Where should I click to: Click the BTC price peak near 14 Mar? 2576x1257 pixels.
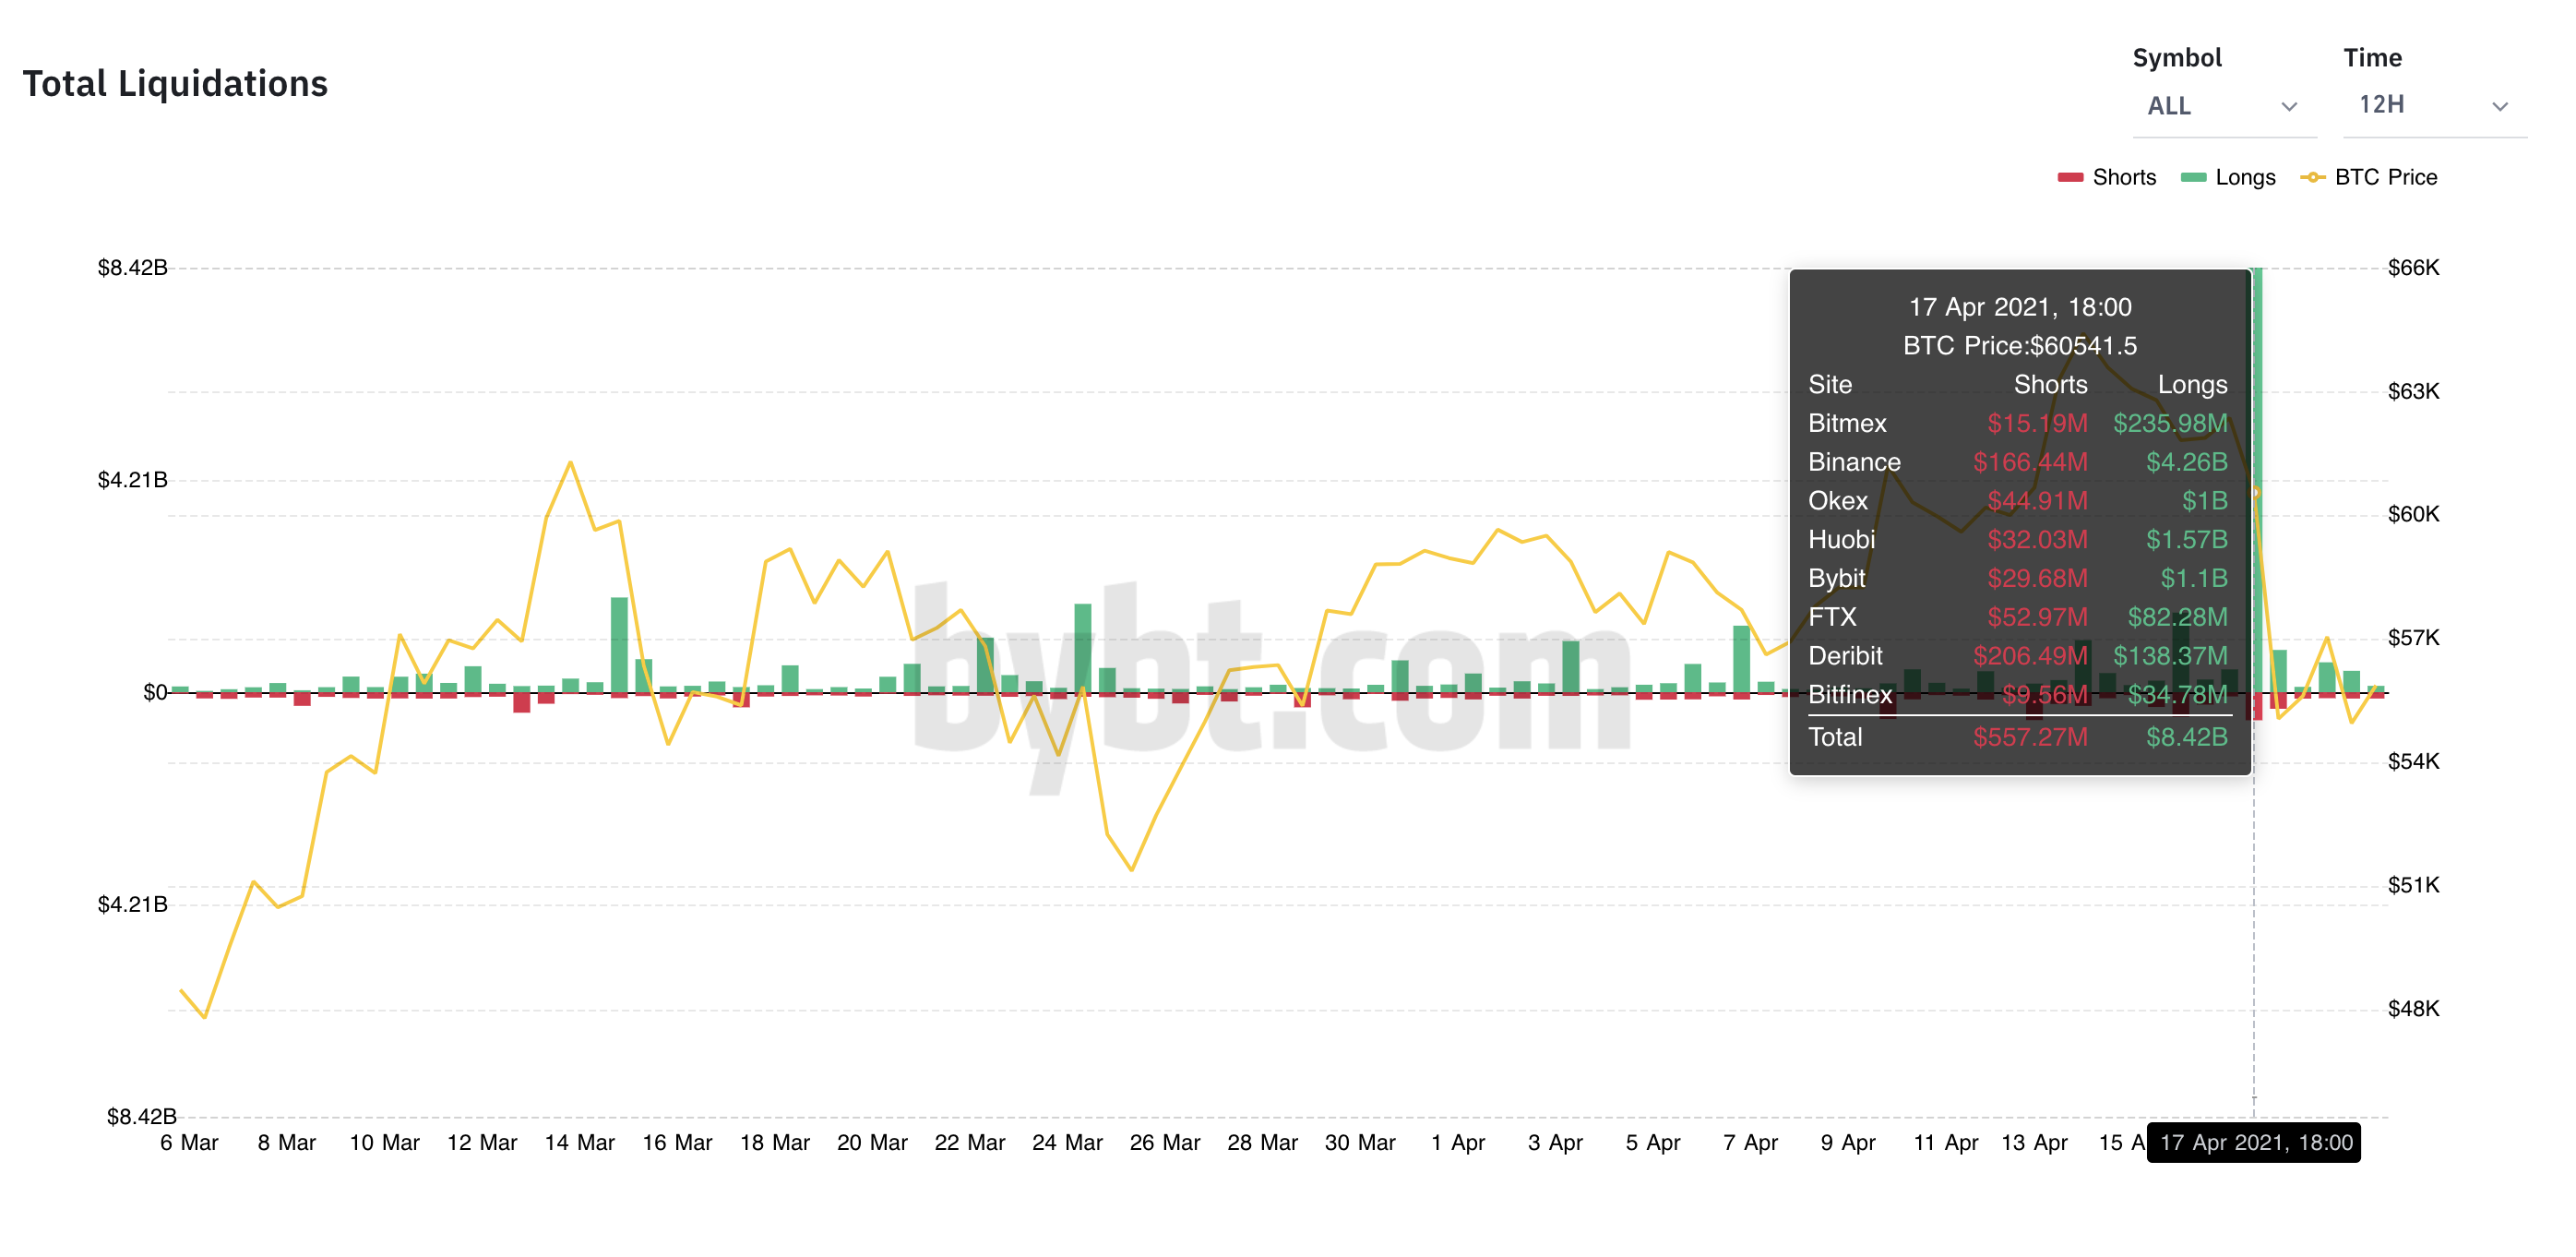coord(570,462)
